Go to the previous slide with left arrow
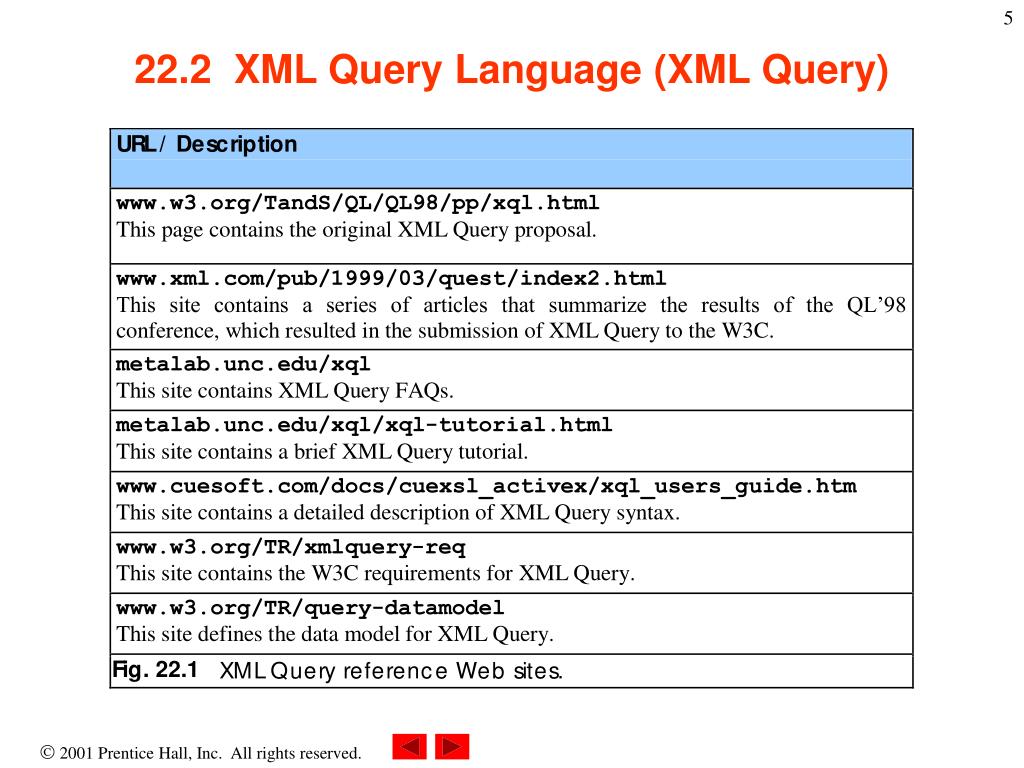Viewport: 1024px width, 768px height. [409, 746]
